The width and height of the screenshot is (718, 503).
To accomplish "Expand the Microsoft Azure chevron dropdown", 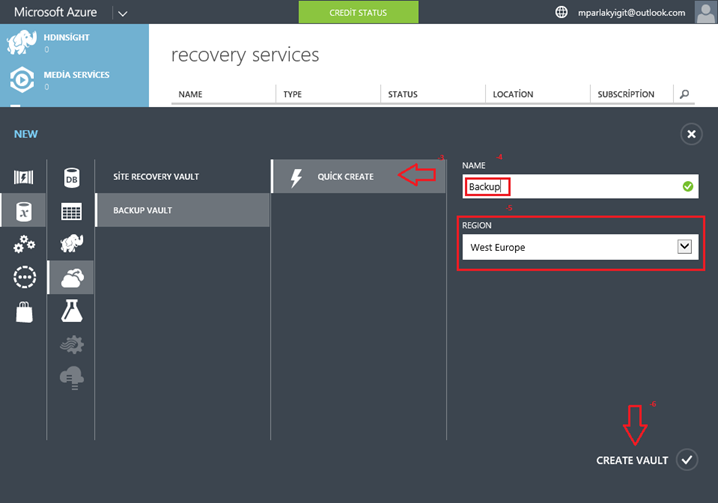I will [x=122, y=13].
